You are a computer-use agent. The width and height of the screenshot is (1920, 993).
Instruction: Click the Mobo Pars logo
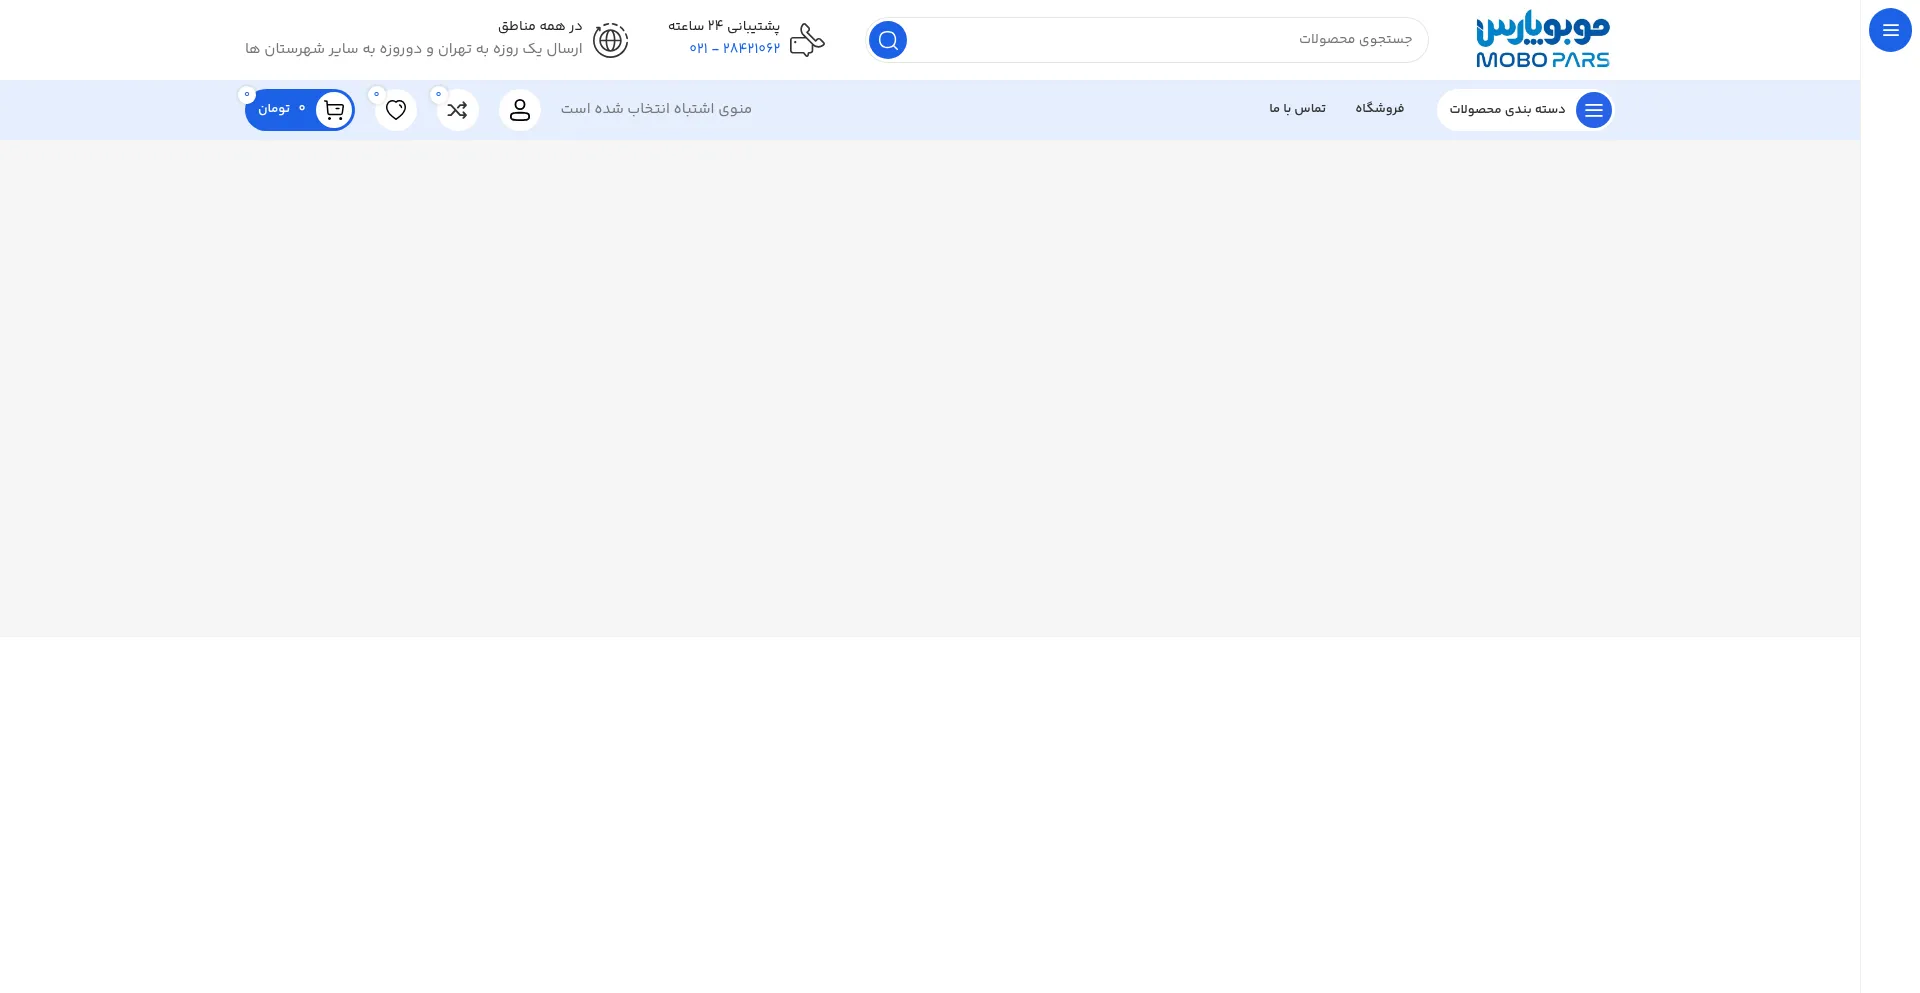point(1543,40)
